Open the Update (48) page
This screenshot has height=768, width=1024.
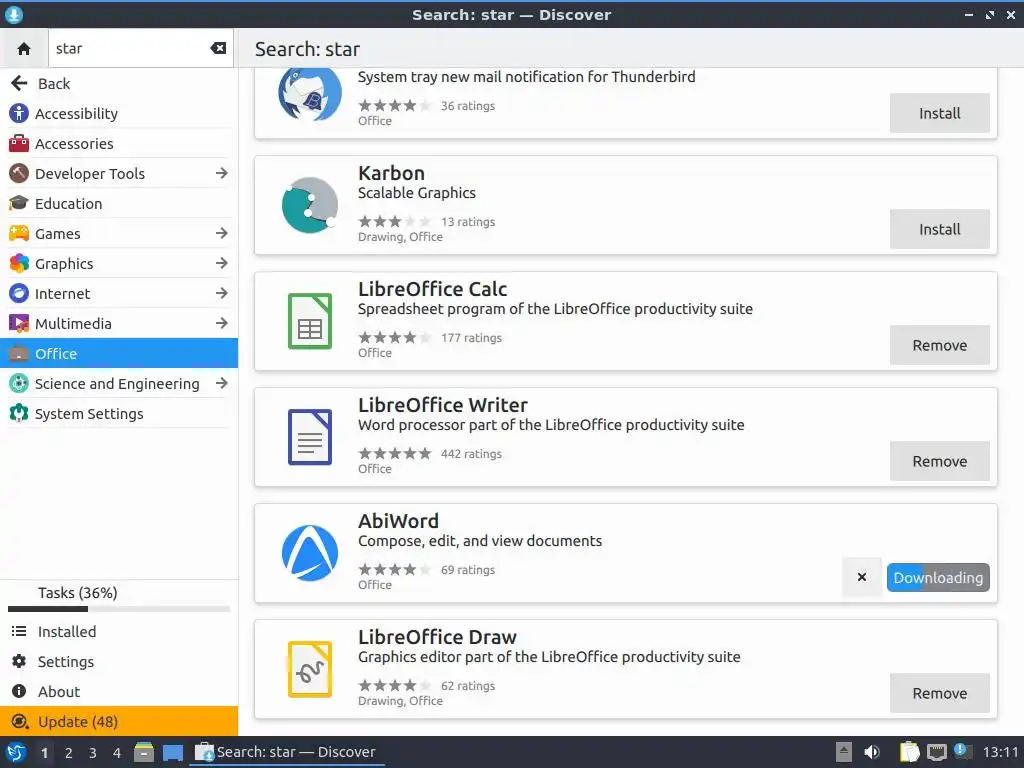(x=119, y=722)
